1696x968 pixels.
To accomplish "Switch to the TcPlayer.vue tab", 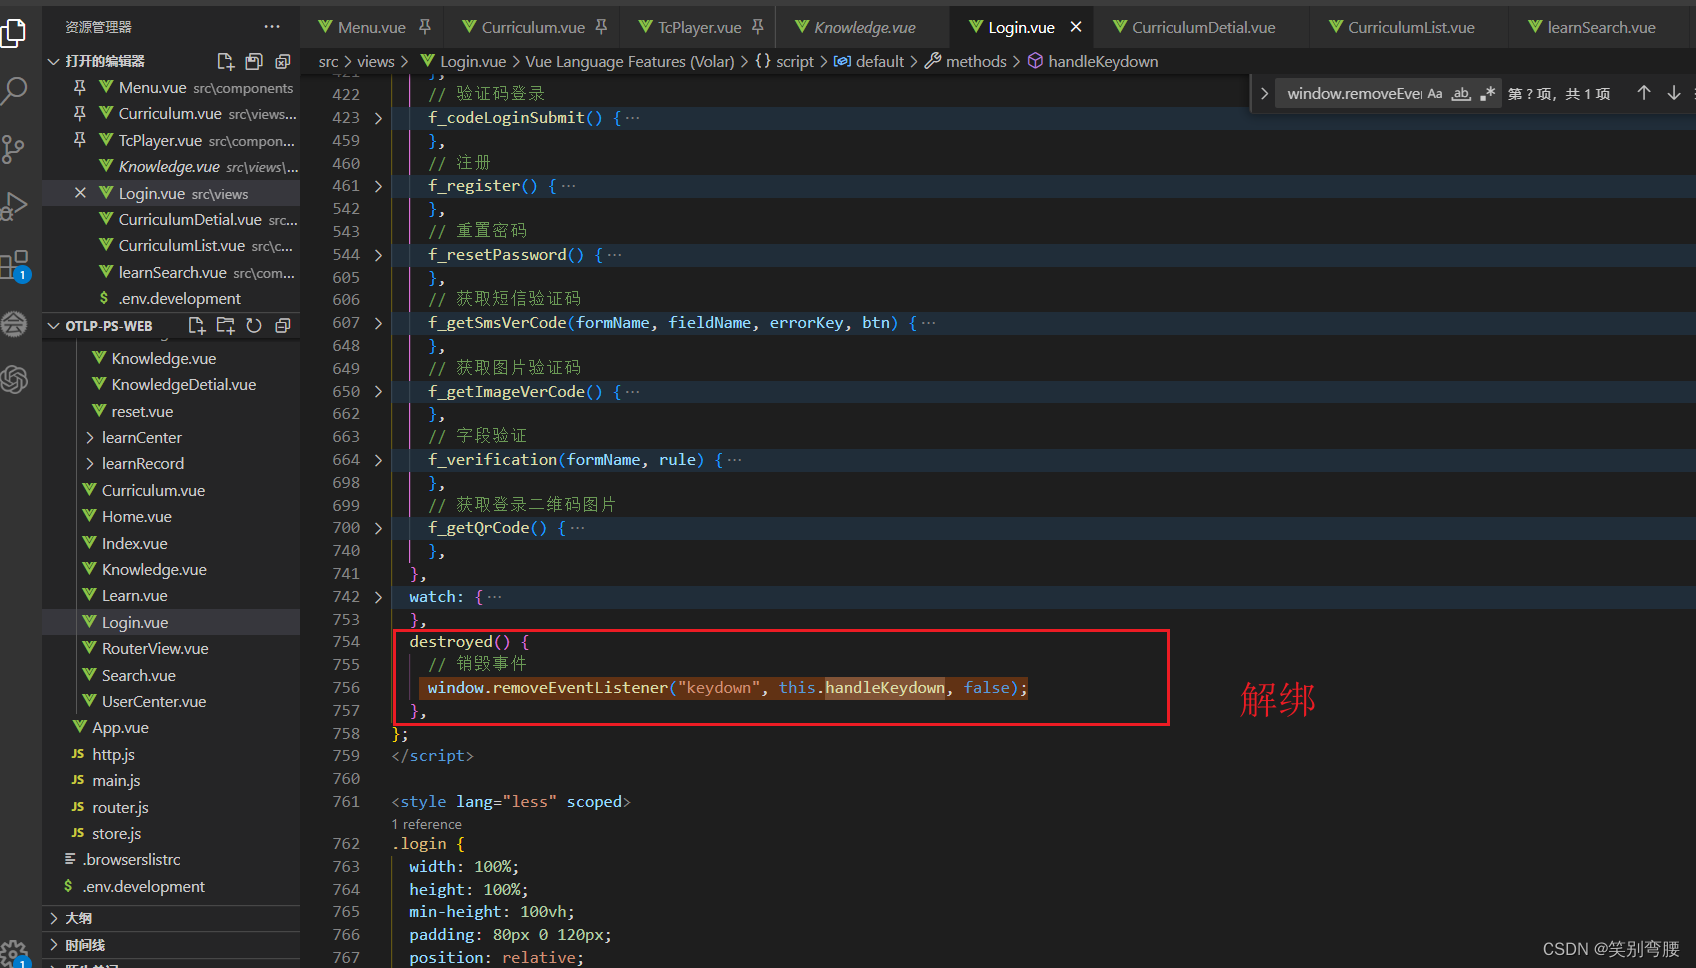I will 699,27.
